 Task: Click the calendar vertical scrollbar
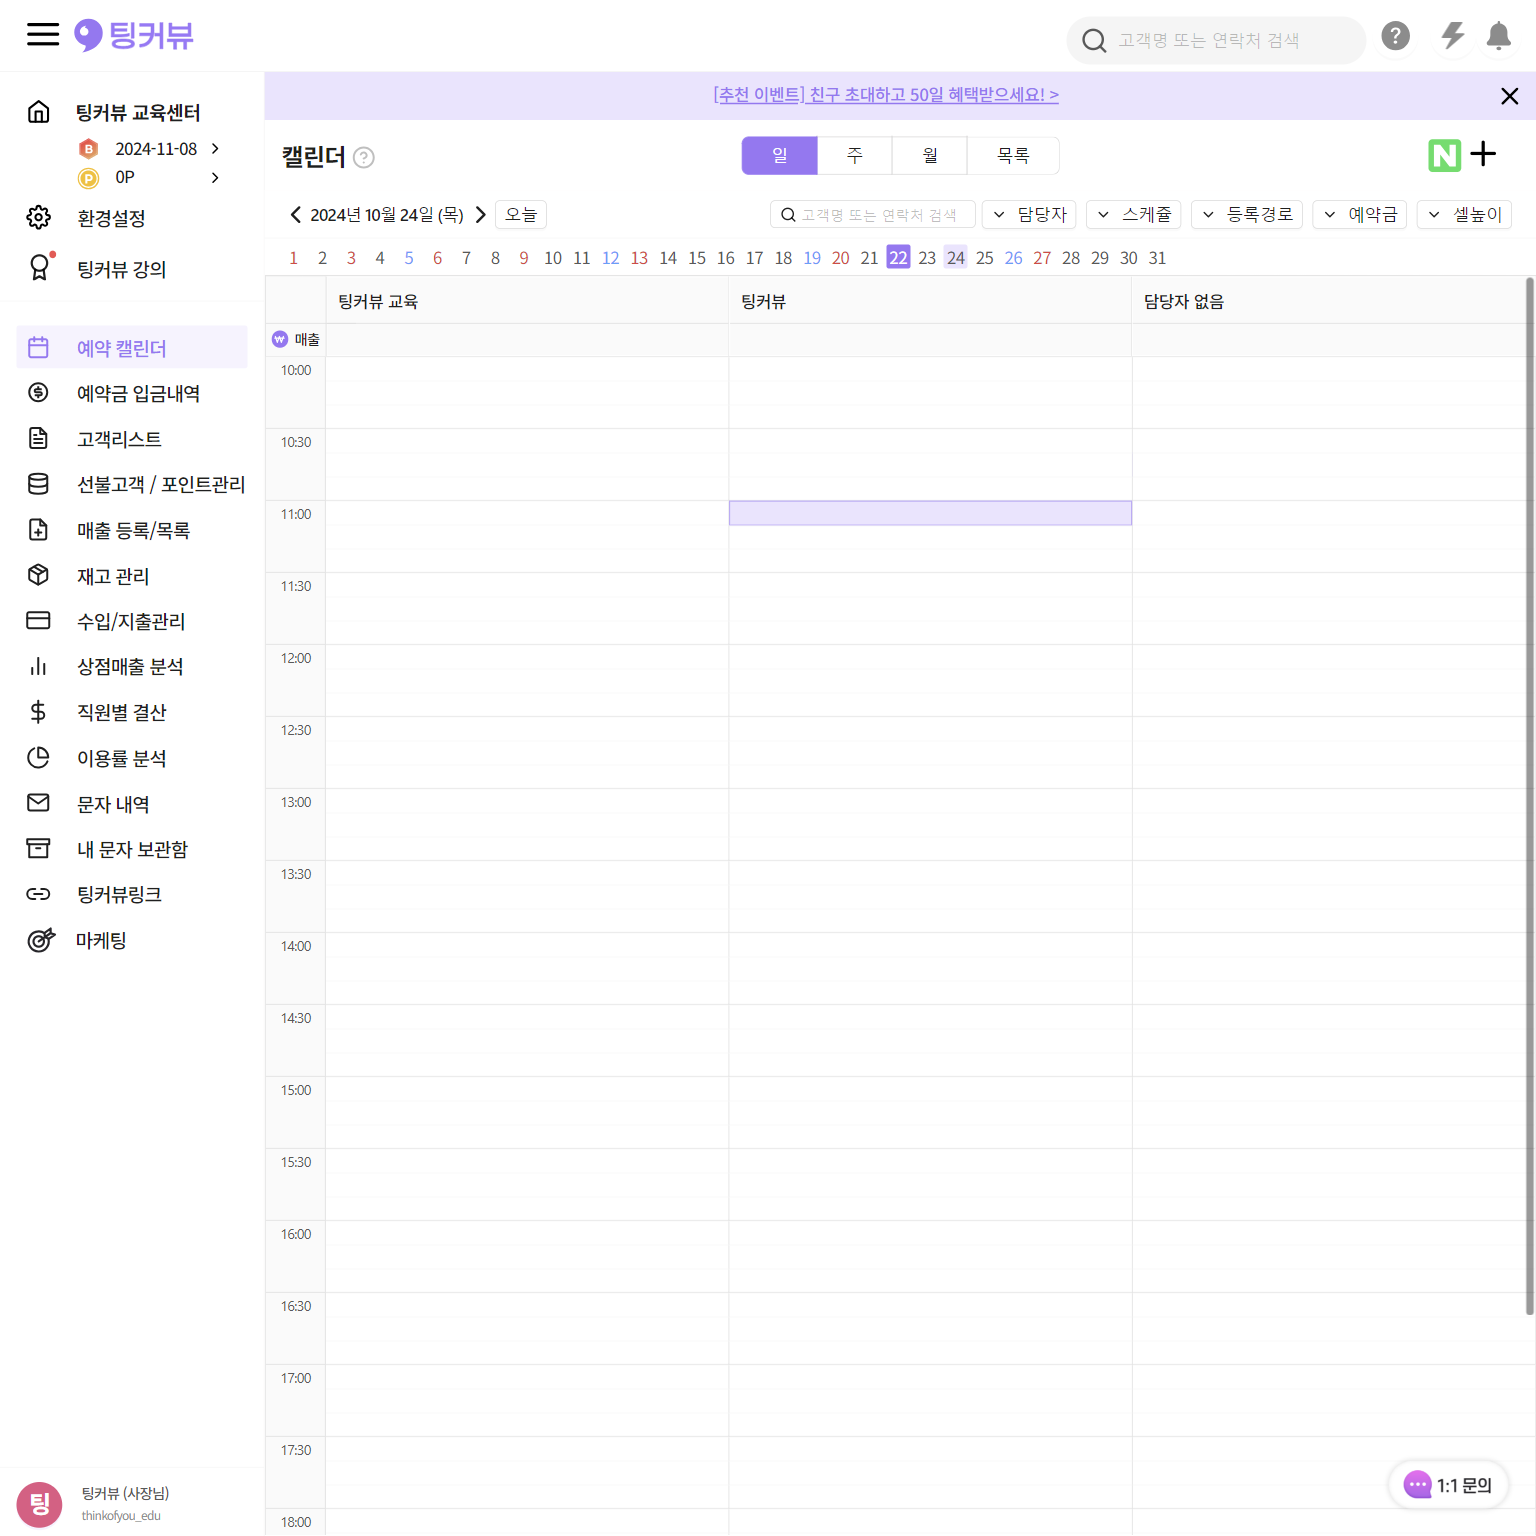tap(1530, 796)
